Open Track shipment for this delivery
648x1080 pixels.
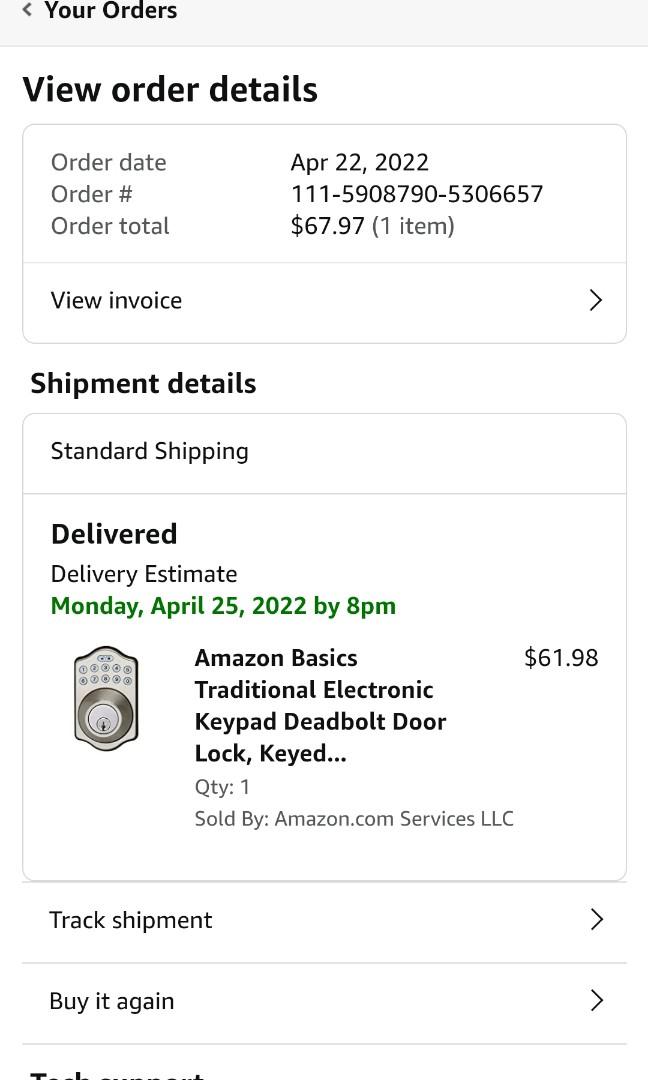131,919
